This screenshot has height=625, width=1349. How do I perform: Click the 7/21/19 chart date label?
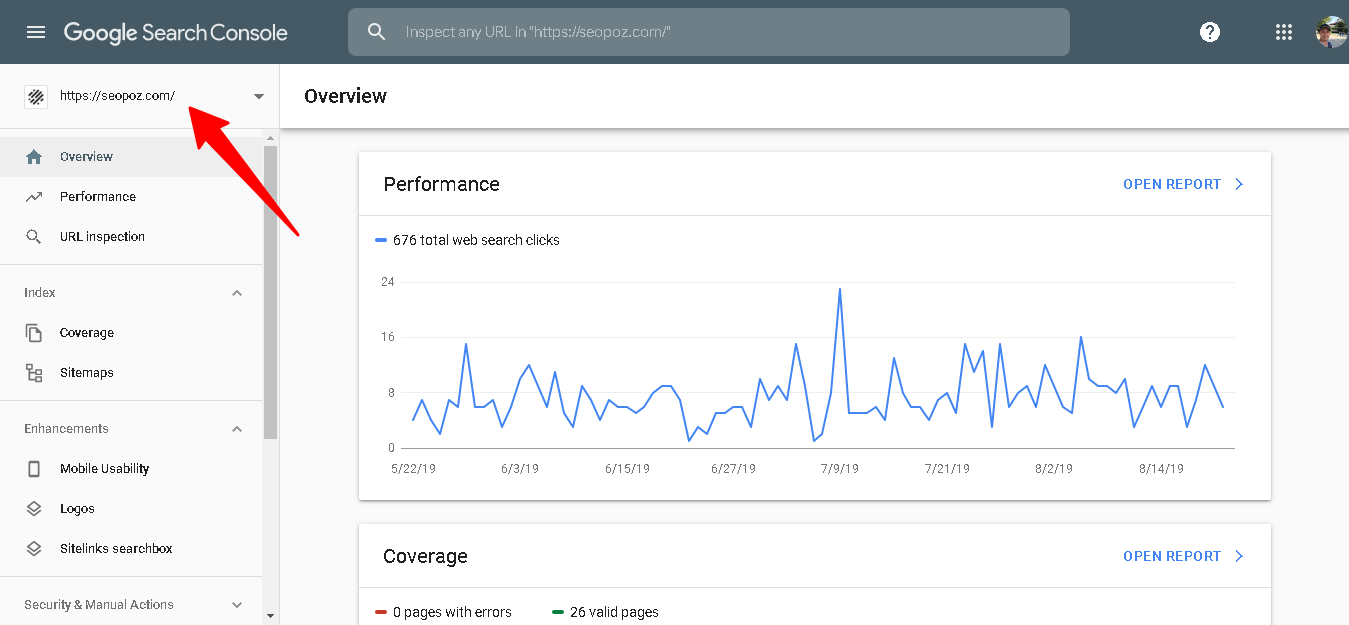click(x=947, y=468)
